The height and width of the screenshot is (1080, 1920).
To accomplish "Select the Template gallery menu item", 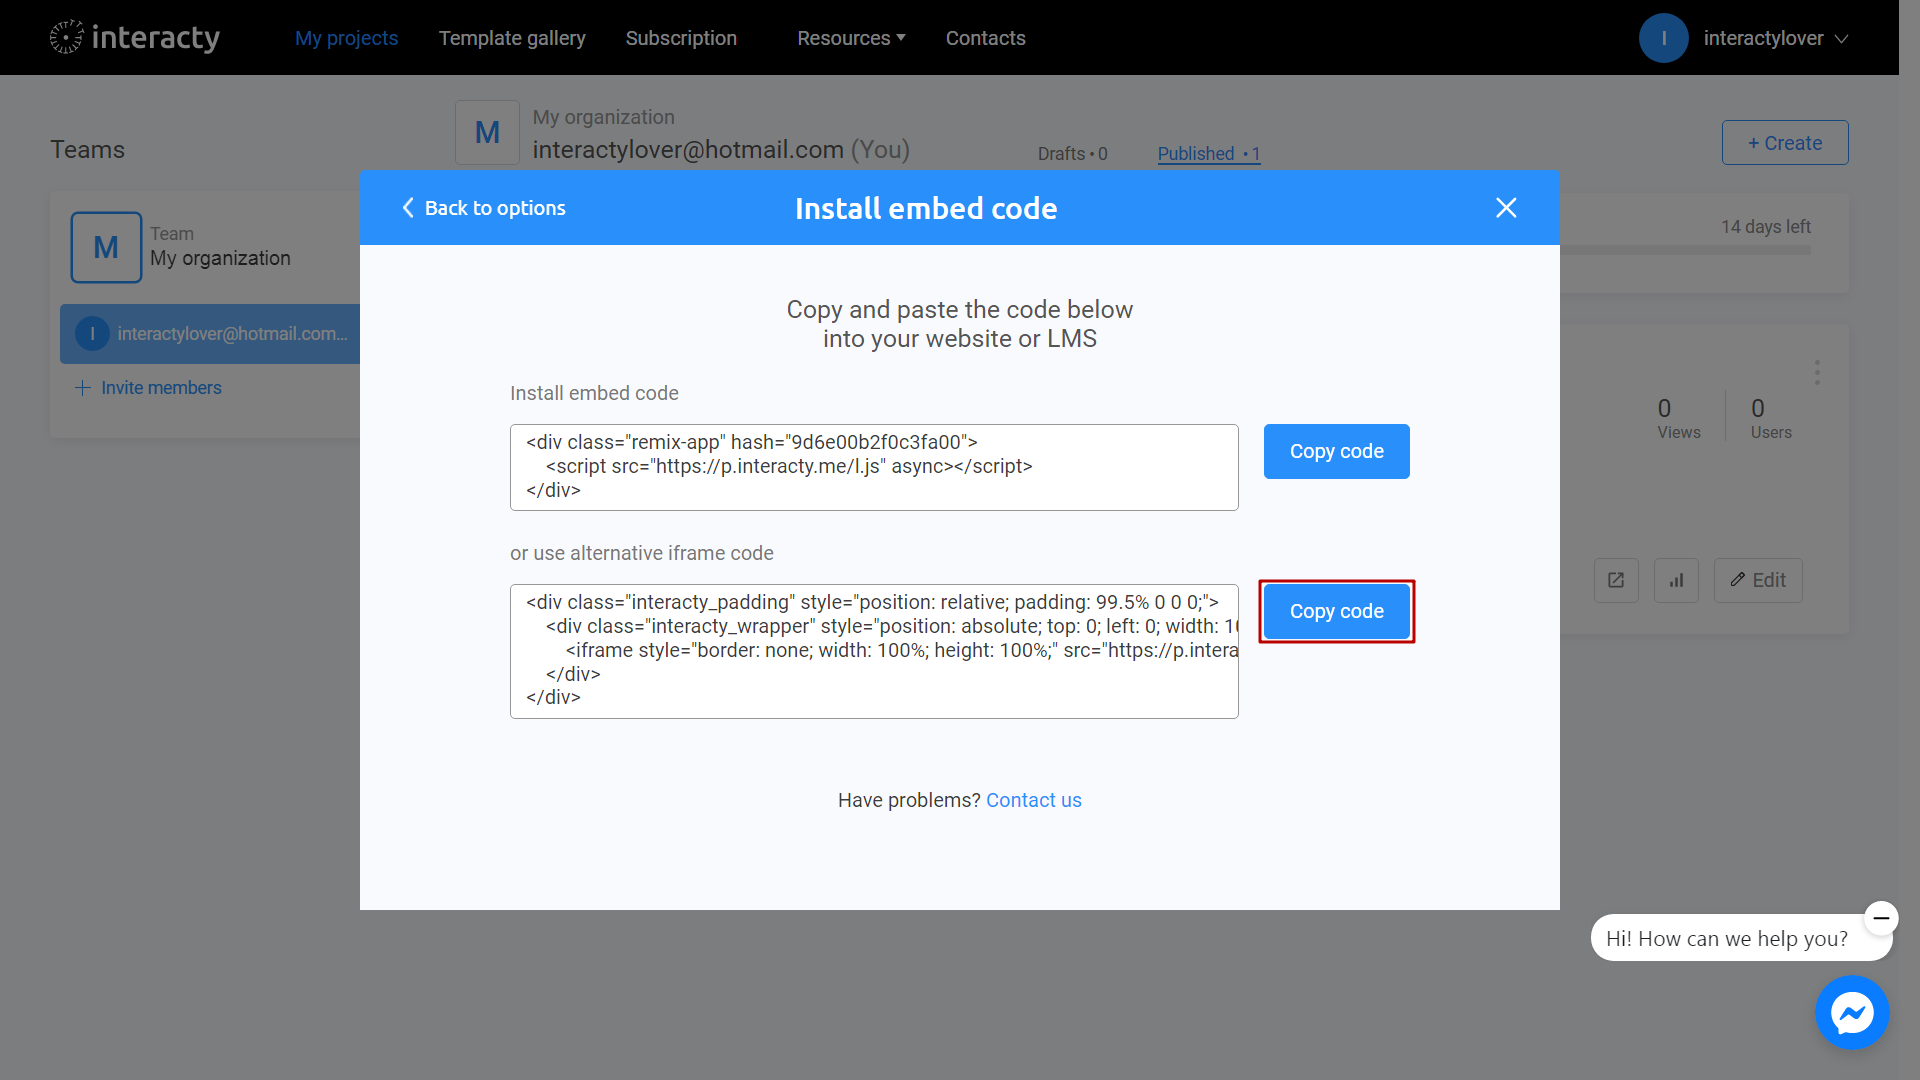I will click(x=512, y=37).
